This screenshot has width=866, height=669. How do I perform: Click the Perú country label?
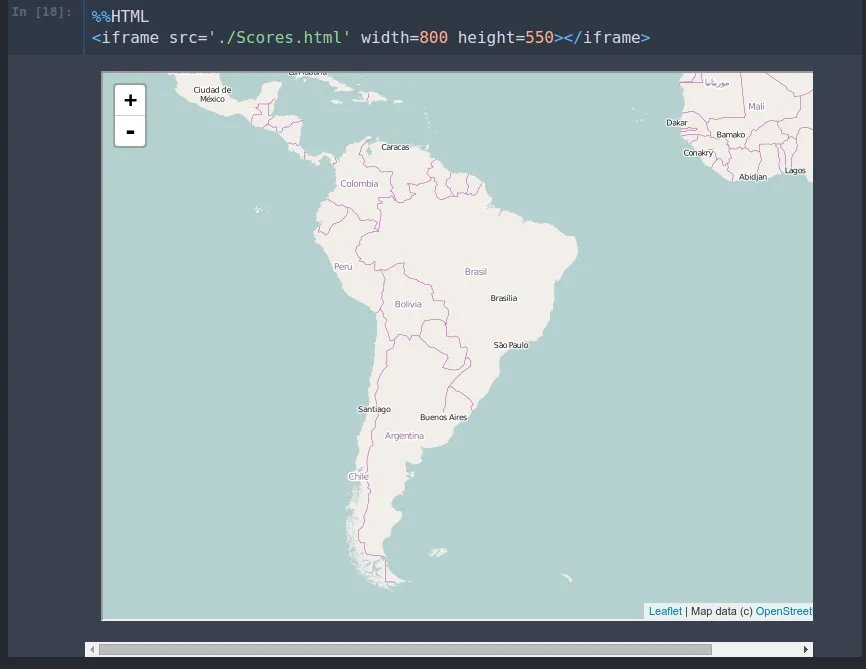343,267
